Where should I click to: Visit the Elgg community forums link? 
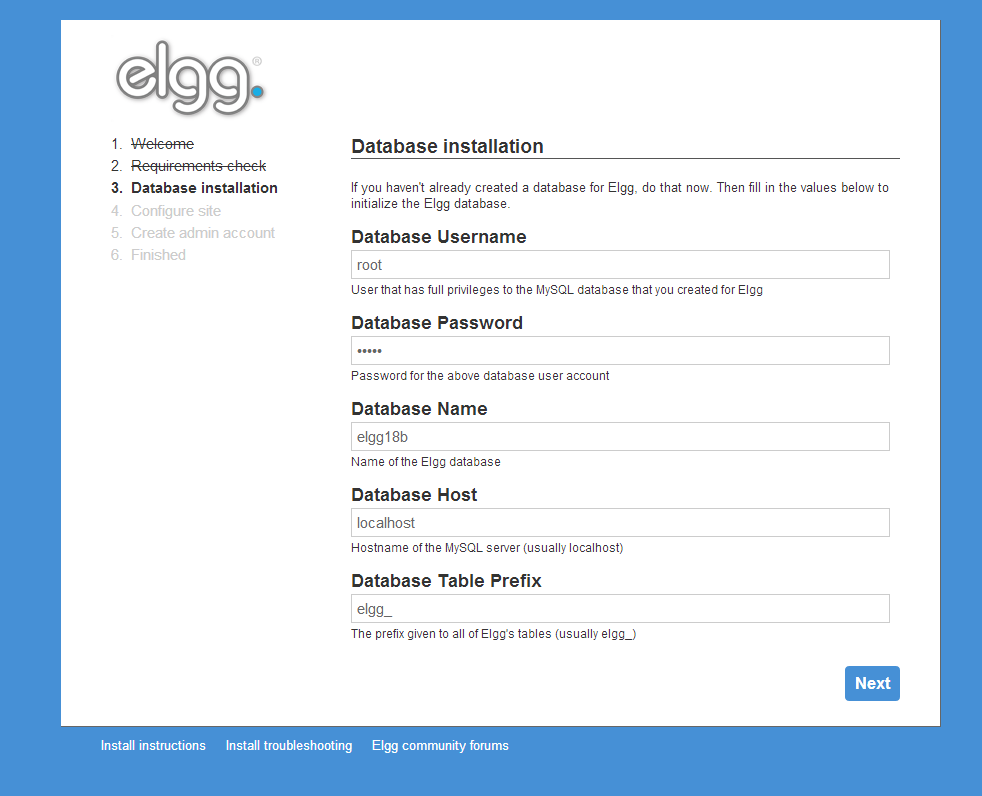pos(440,745)
